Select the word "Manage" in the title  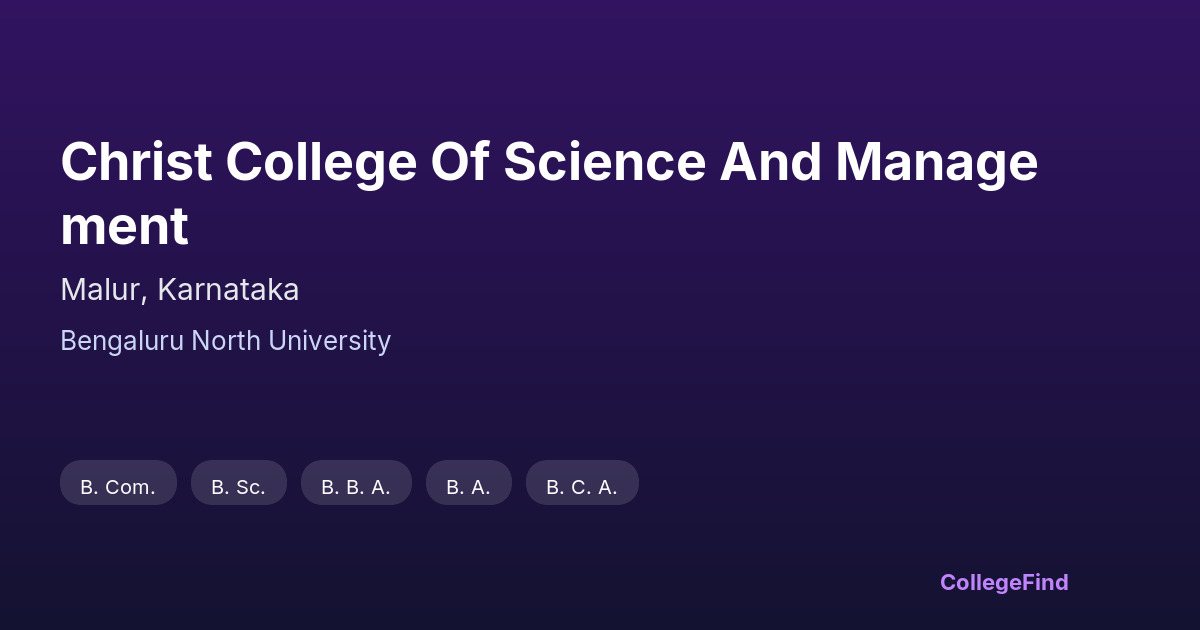(937, 163)
